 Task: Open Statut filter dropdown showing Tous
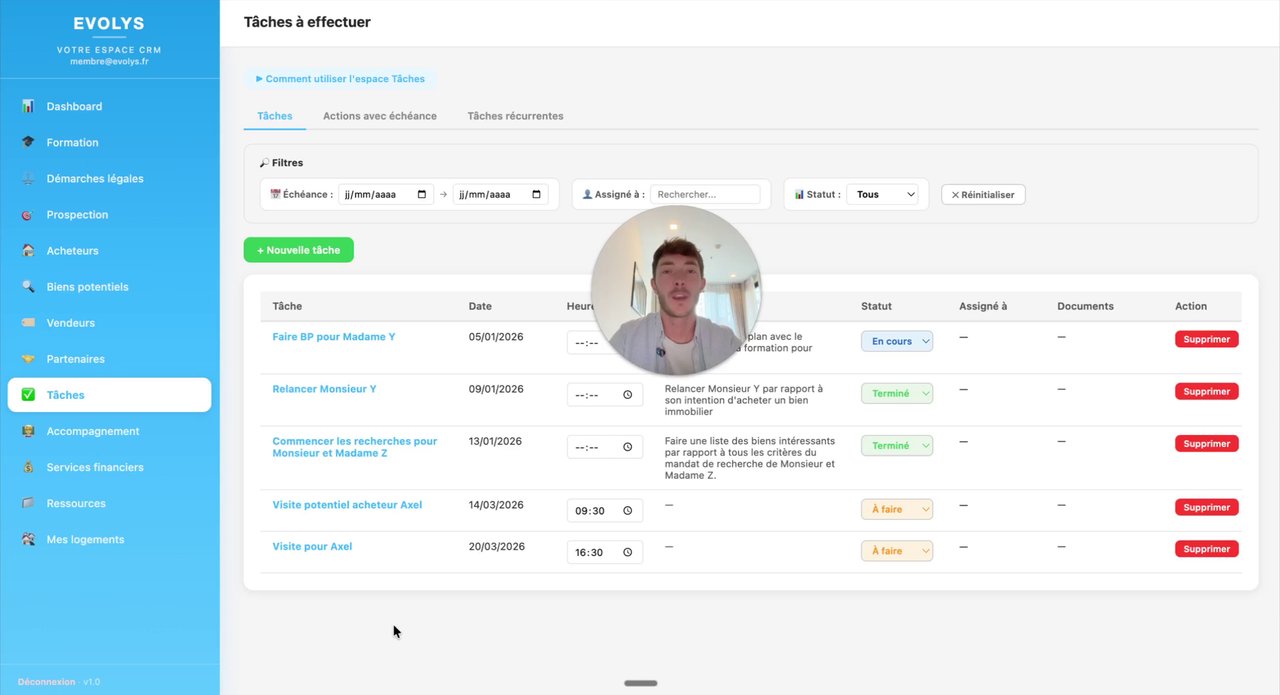coord(882,194)
